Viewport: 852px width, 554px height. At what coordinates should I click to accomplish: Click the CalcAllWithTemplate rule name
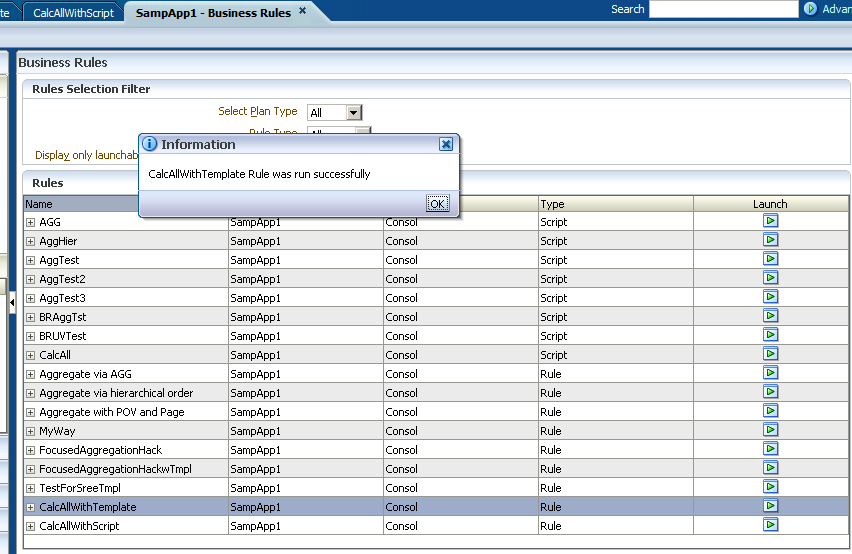88,507
